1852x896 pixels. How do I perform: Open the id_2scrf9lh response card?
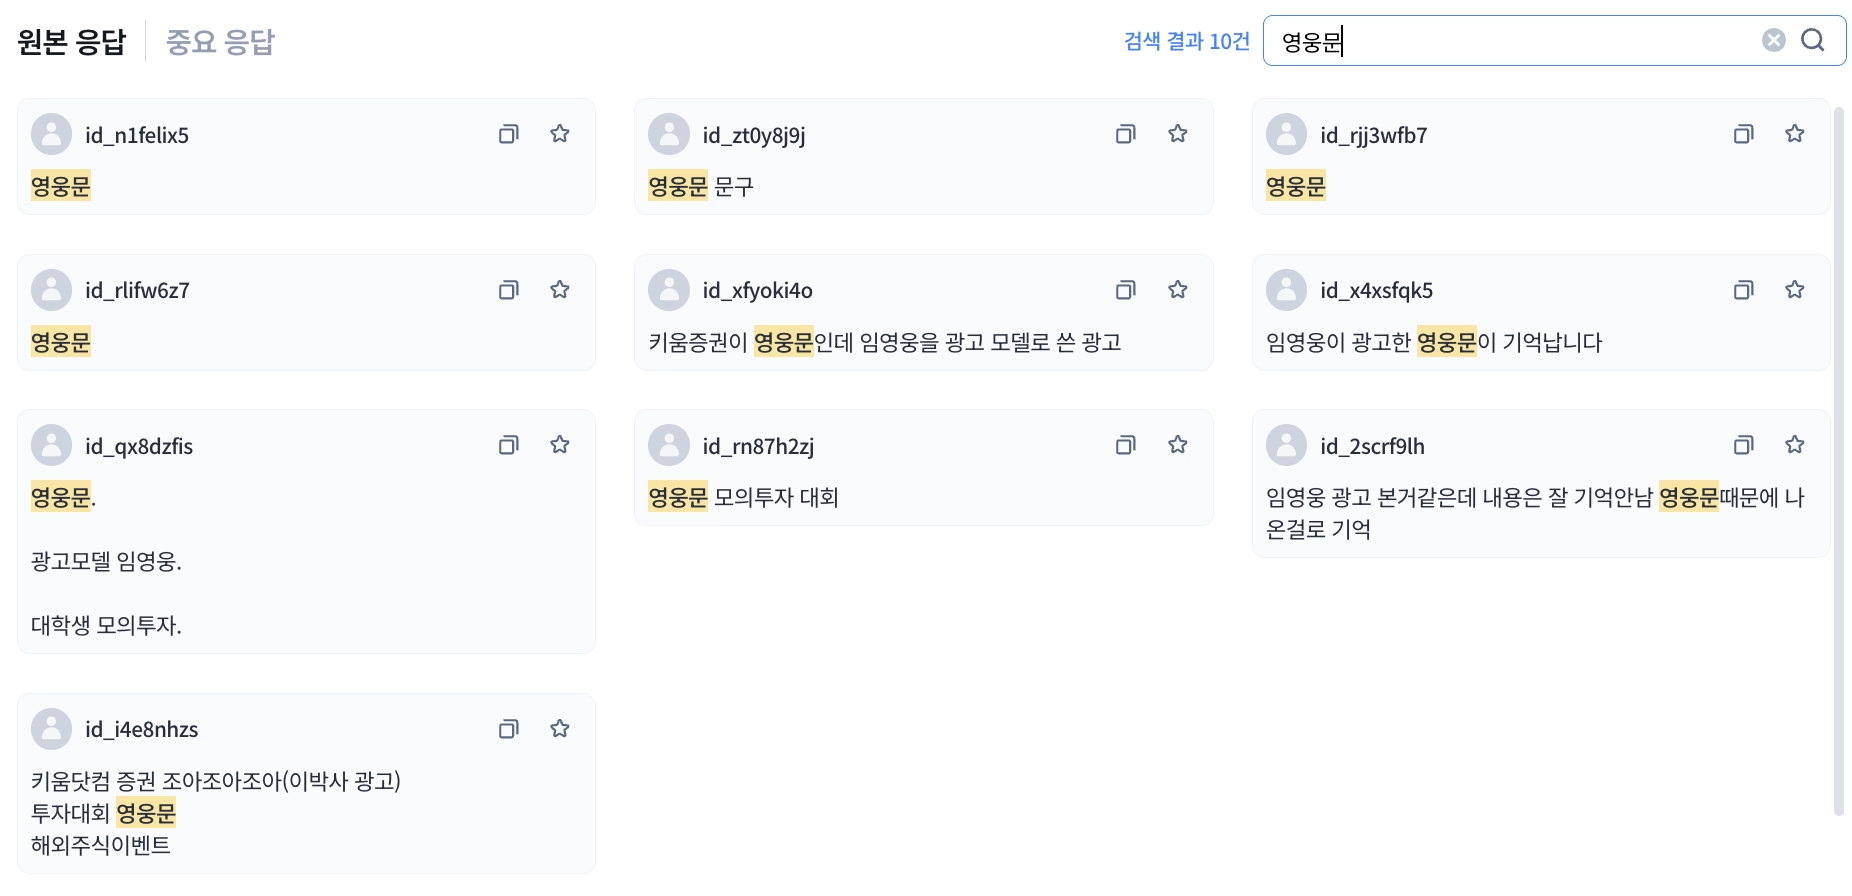(1540, 512)
